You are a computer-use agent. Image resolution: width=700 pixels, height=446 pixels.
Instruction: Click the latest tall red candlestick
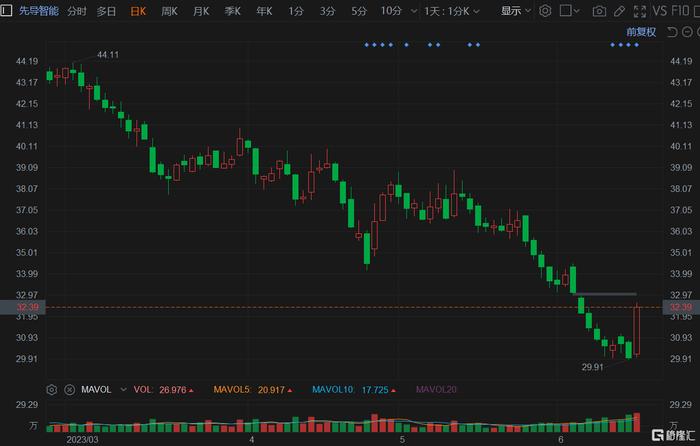[637, 330]
